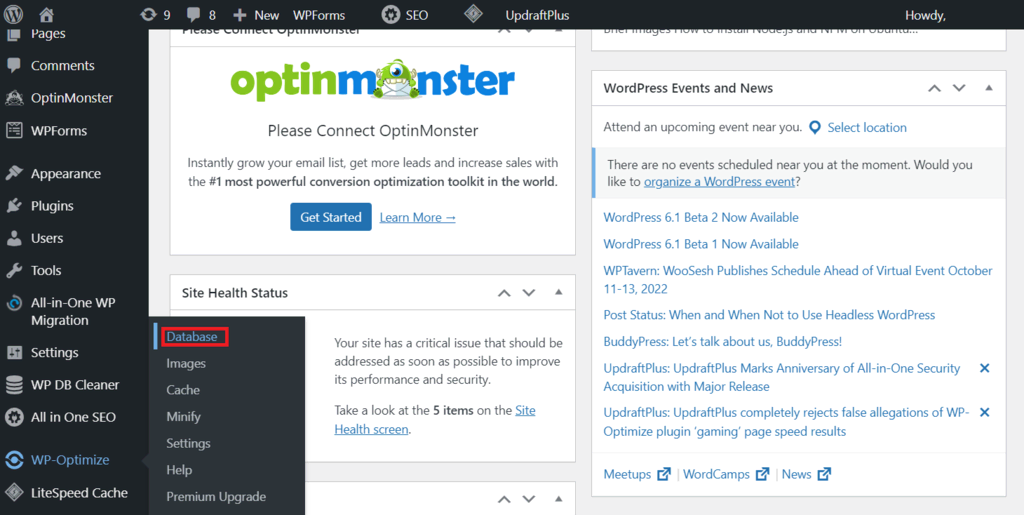
Task: Click the WP DB Cleaner database icon
Action: point(14,385)
